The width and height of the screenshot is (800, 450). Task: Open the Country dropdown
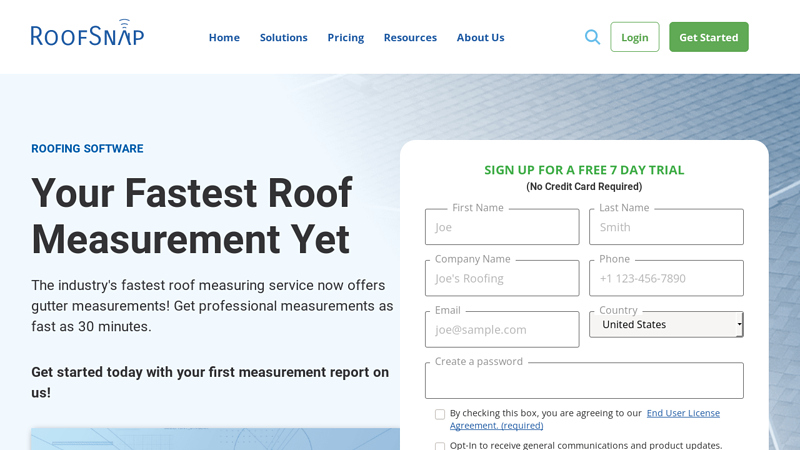666,324
